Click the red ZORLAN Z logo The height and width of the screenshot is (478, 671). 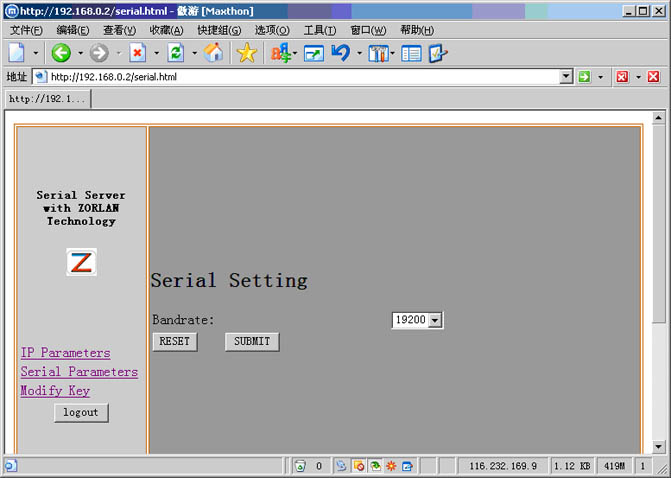point(81,262)
